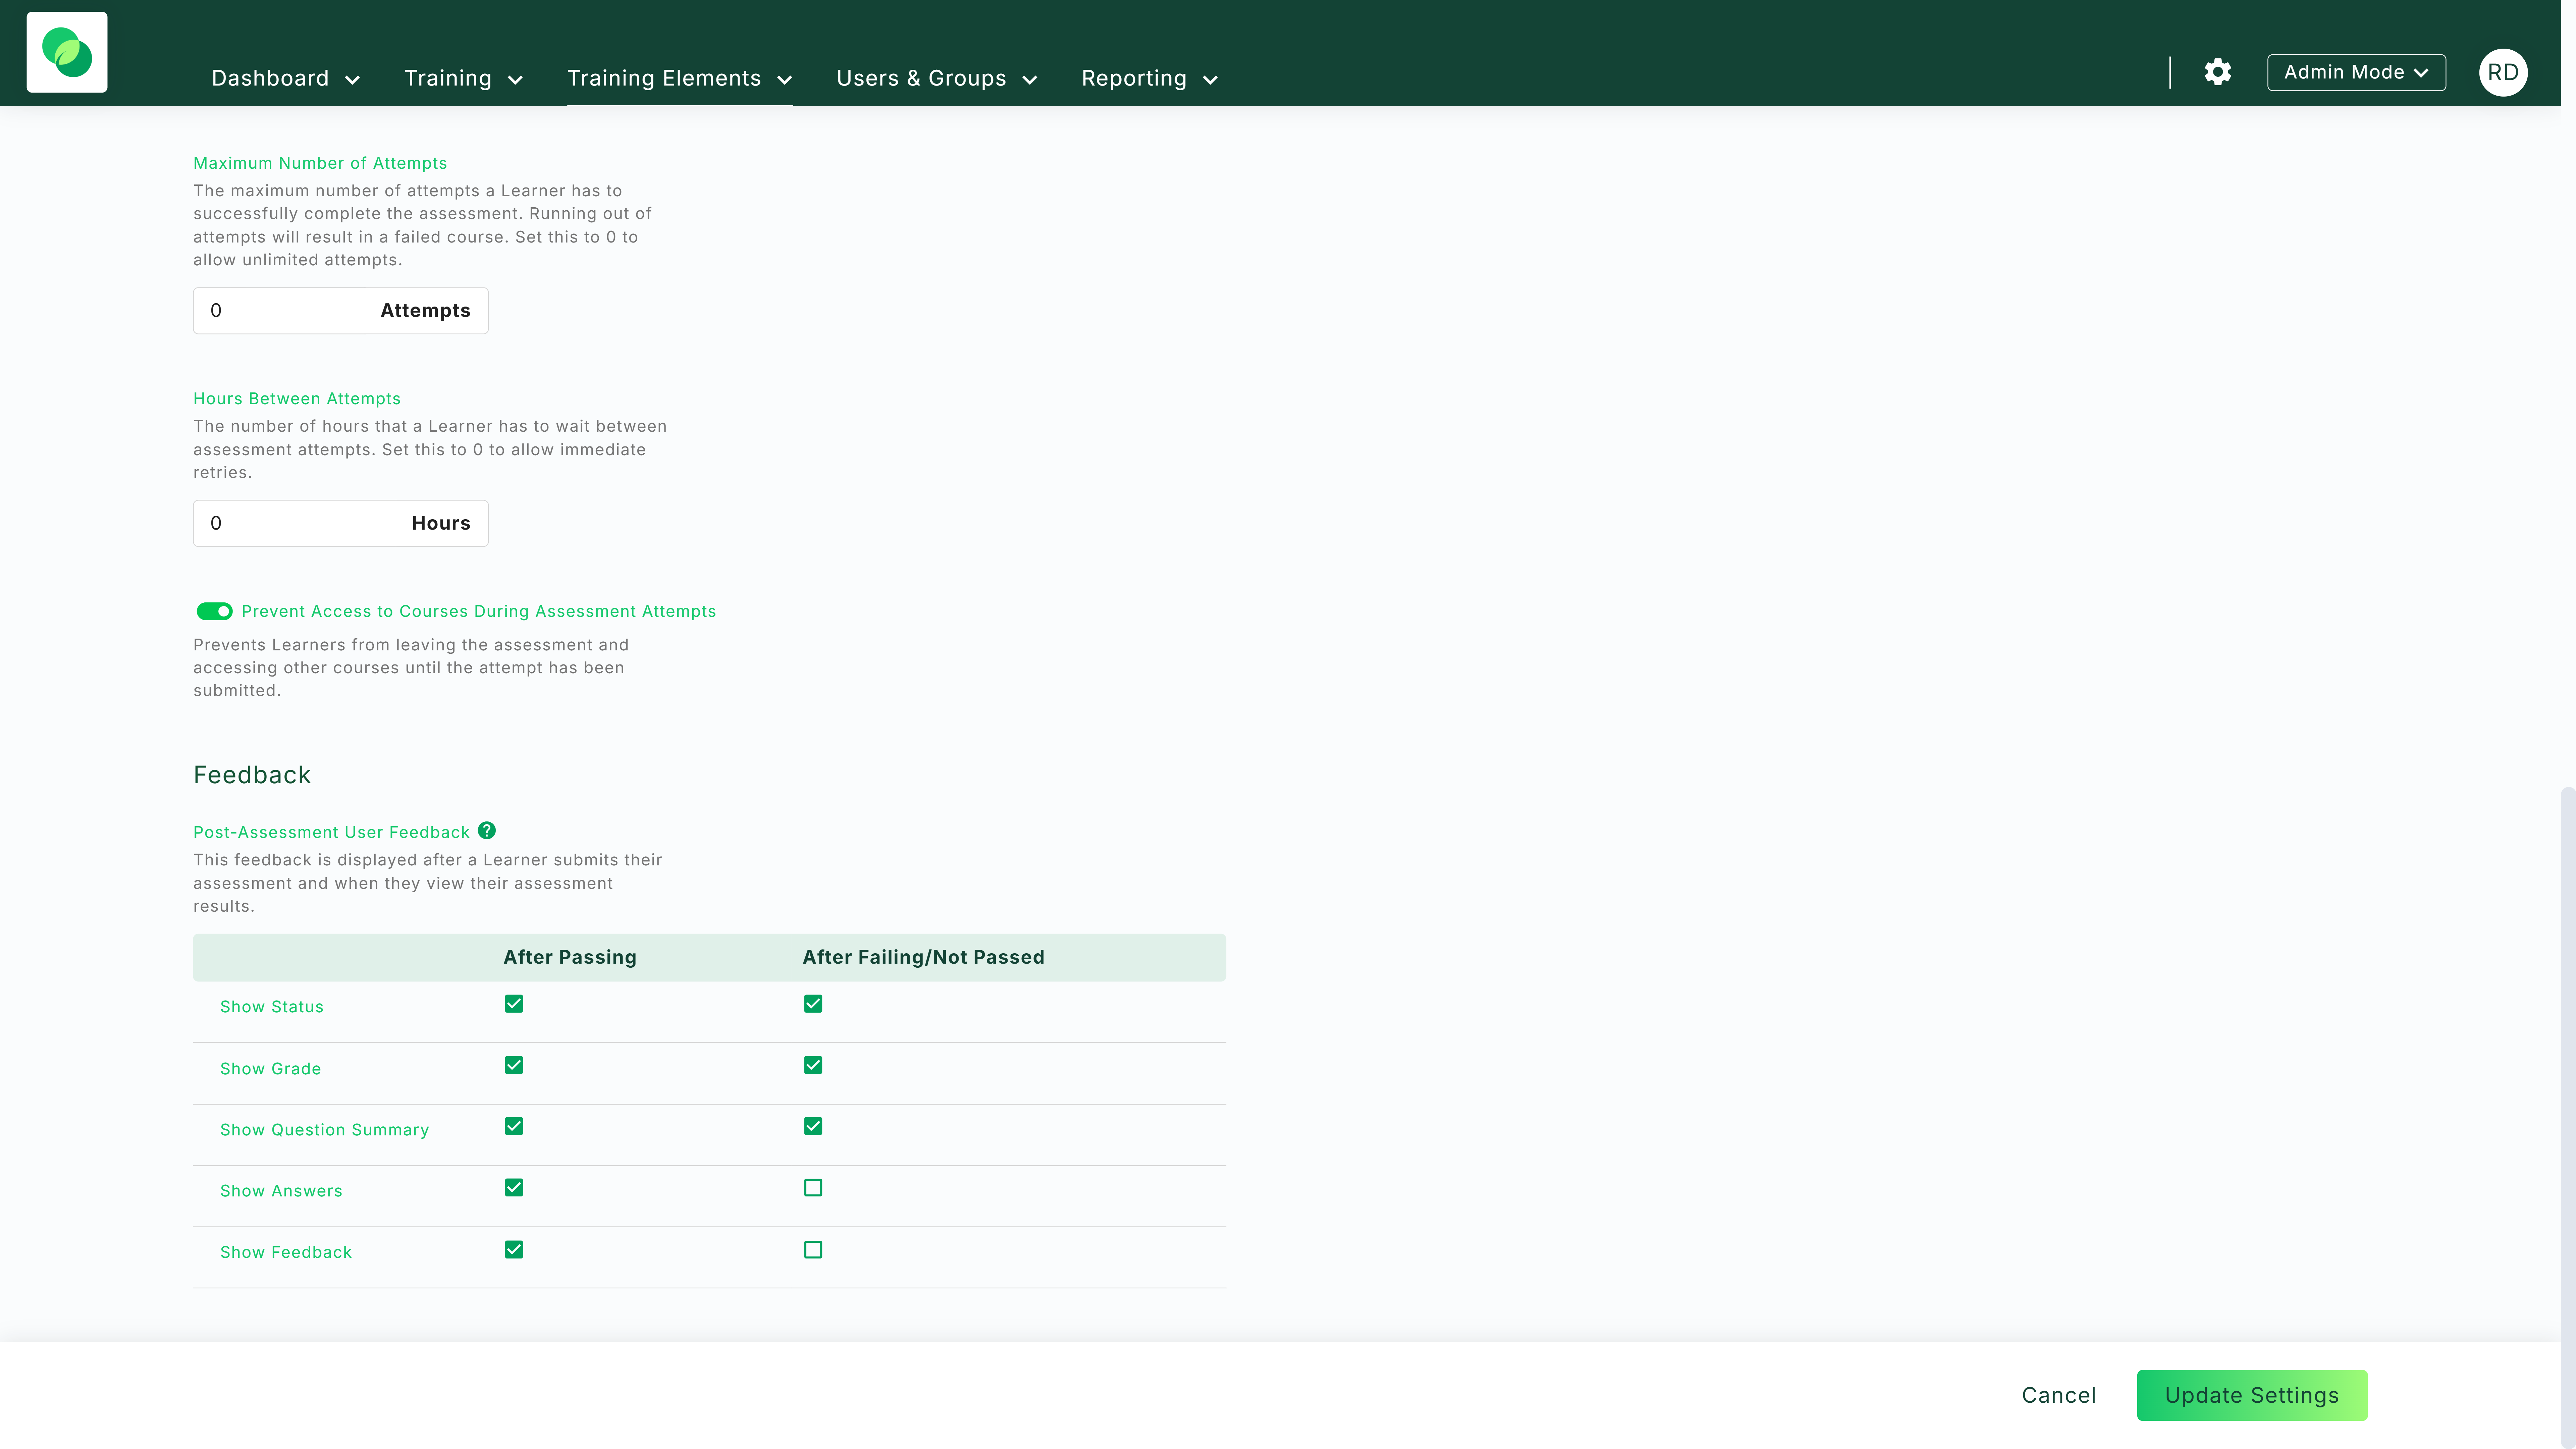The height and width of the screenshot is (1449, 2576).
Task: Click the green leaf app logo
Action: (x=67, y=52)
